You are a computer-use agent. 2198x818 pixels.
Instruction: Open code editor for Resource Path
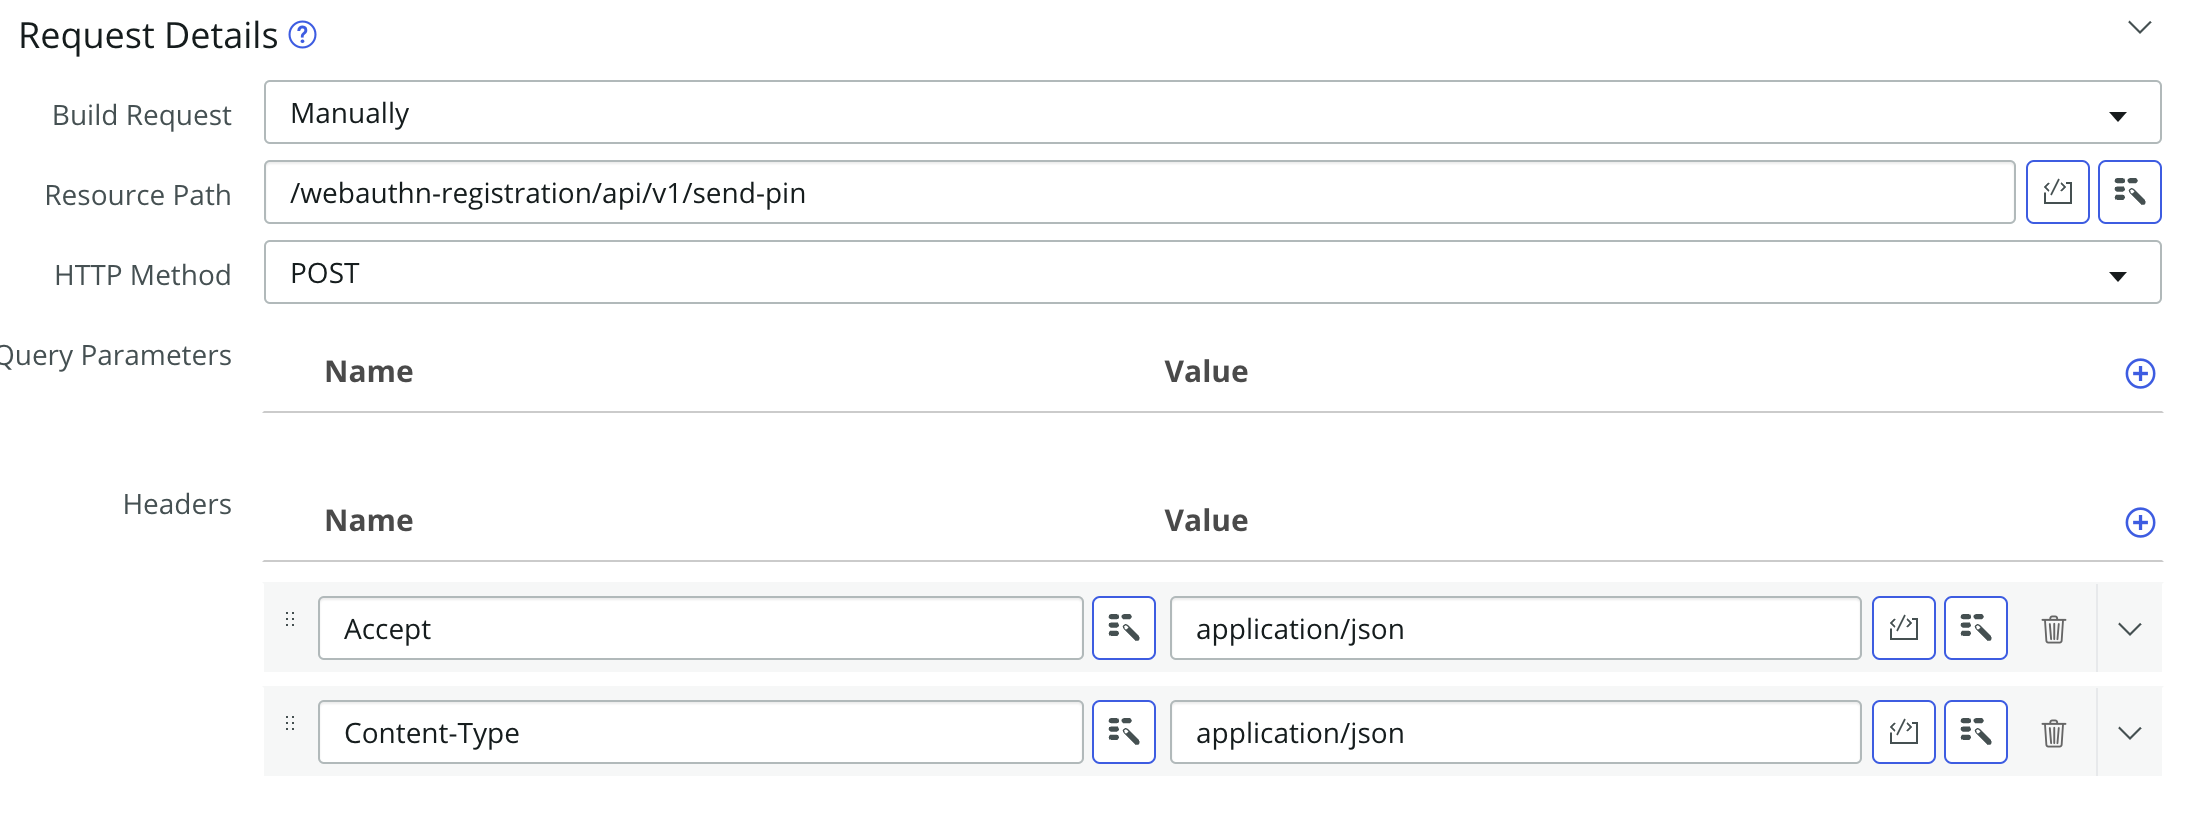pos(2057,192)
